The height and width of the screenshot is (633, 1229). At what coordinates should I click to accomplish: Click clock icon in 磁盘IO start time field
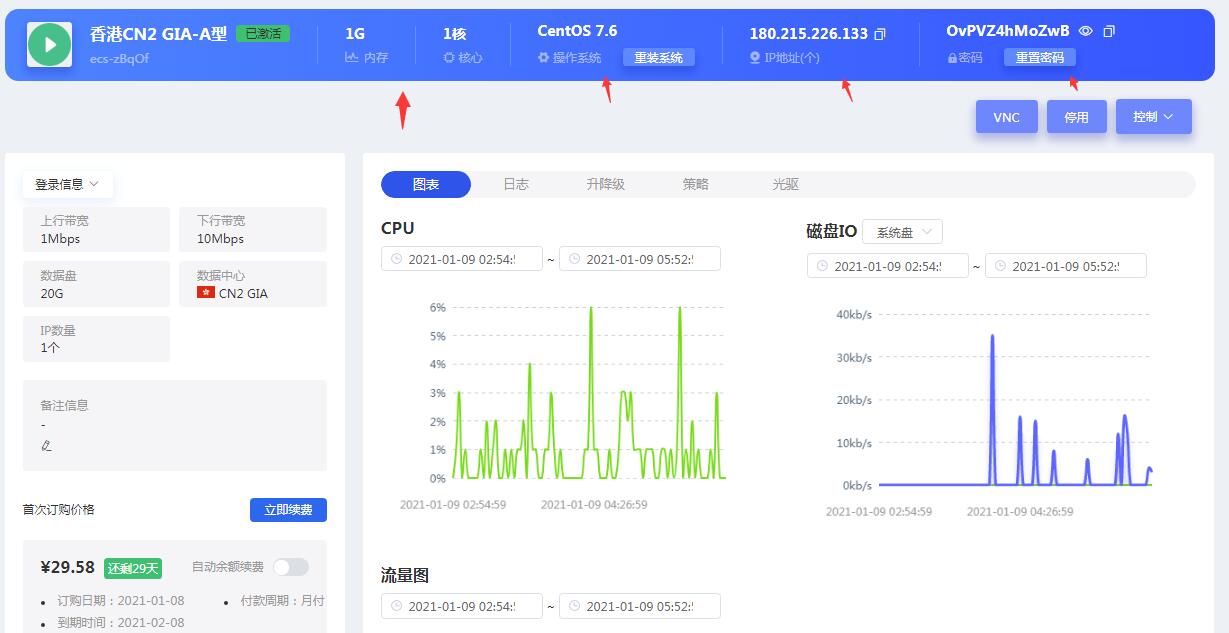[x=823, y=266]
